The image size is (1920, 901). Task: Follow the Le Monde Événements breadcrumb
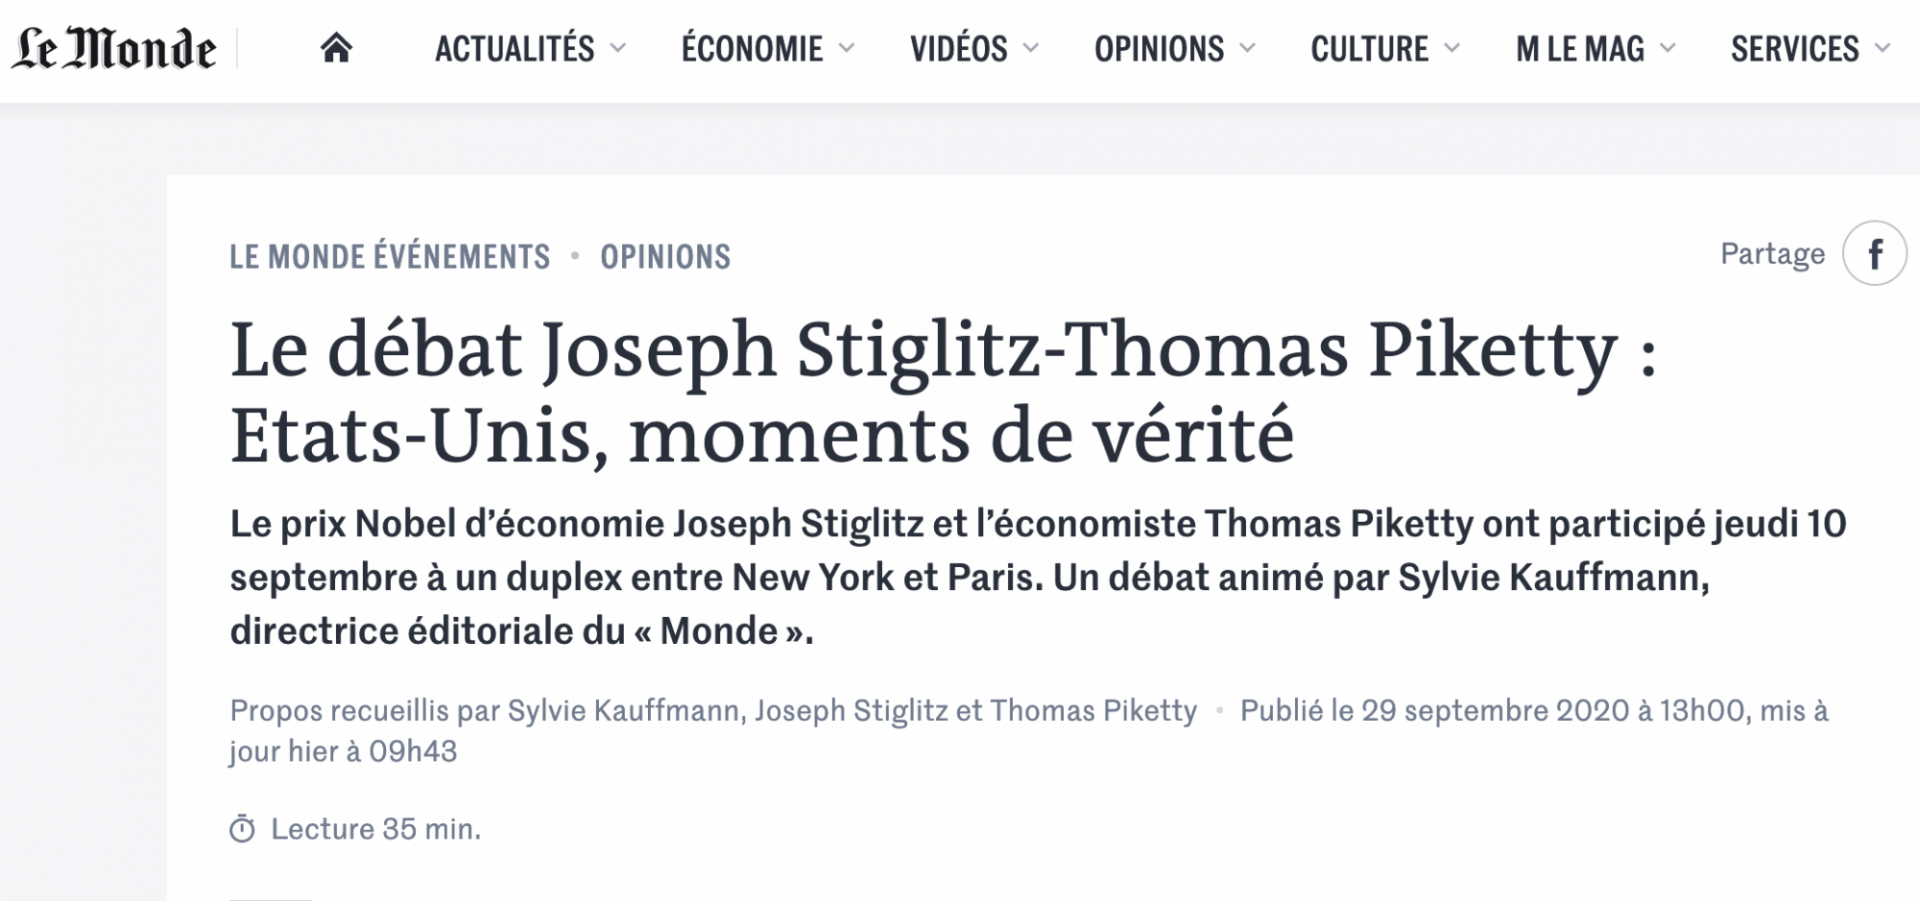coord(390,257)
